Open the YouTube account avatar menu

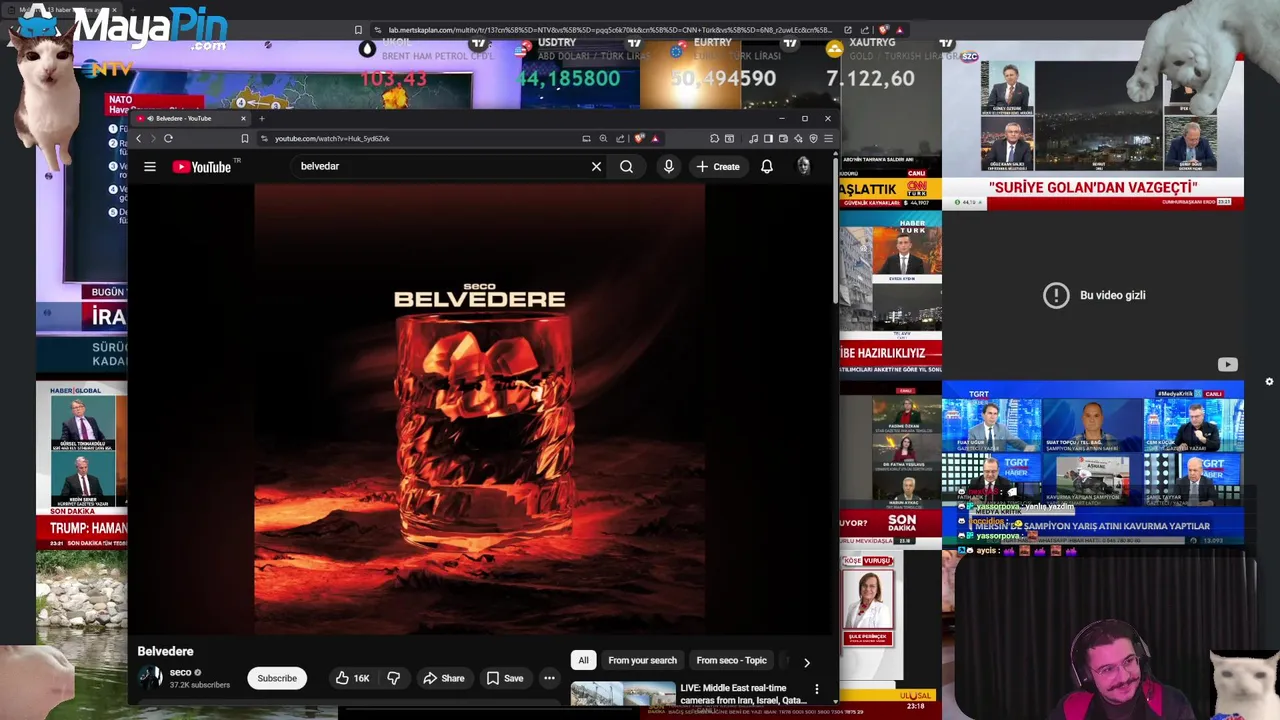[803, 167]
